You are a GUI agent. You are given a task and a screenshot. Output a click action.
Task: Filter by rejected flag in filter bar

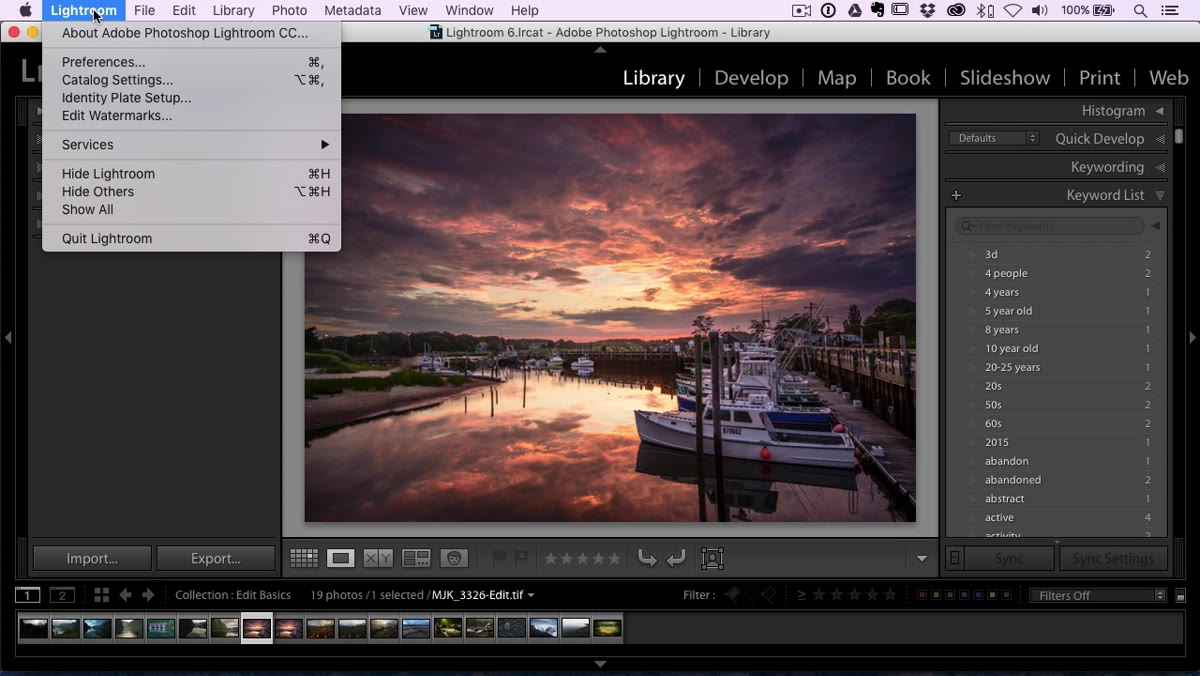click(x=768, y=595)
